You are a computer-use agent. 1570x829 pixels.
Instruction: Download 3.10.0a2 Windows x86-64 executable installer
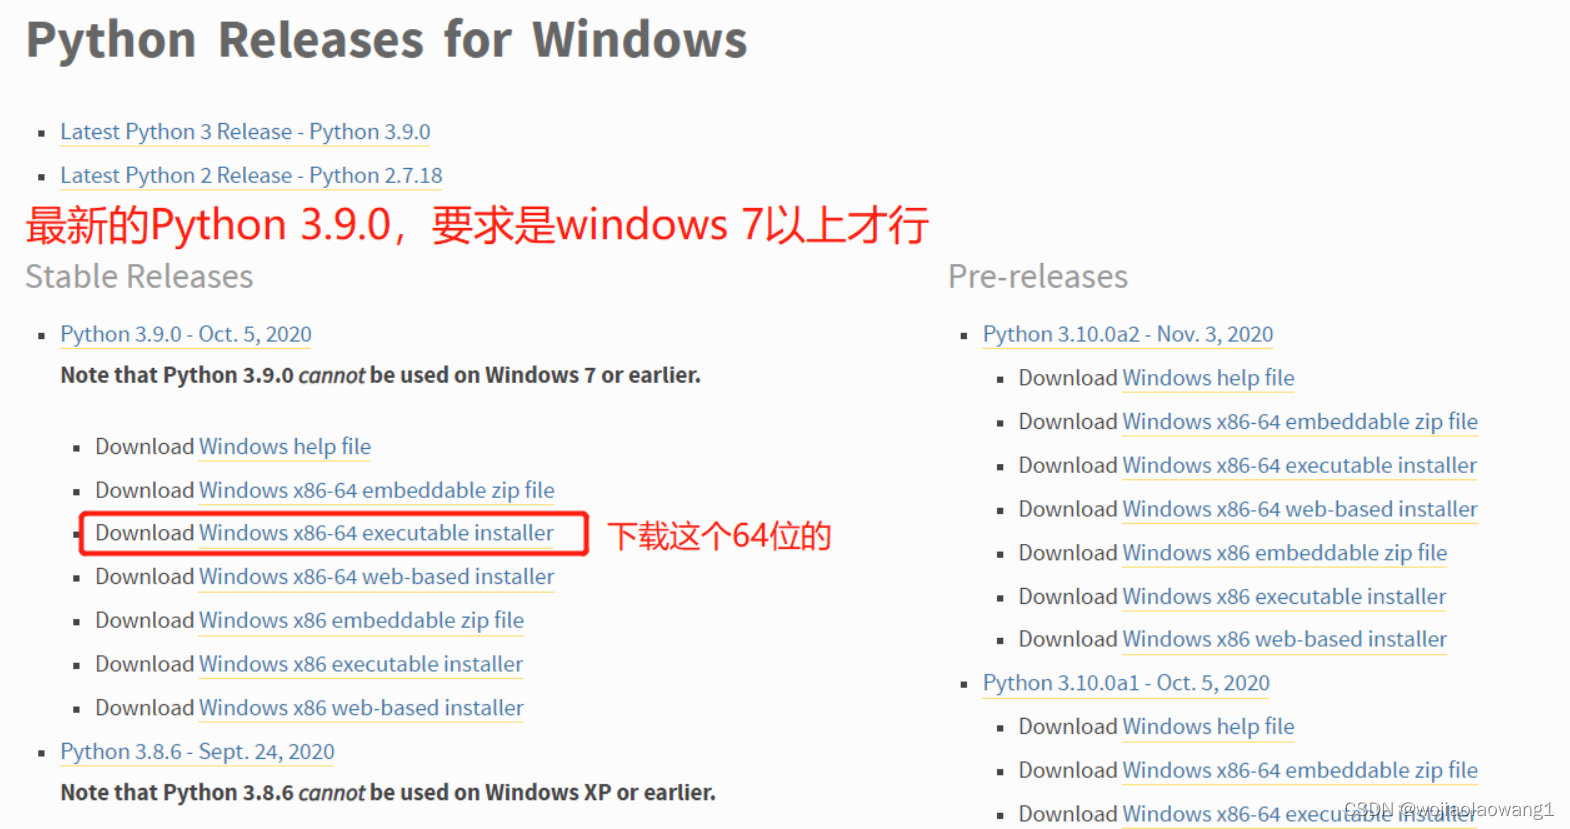click(x=1299, y=466)
